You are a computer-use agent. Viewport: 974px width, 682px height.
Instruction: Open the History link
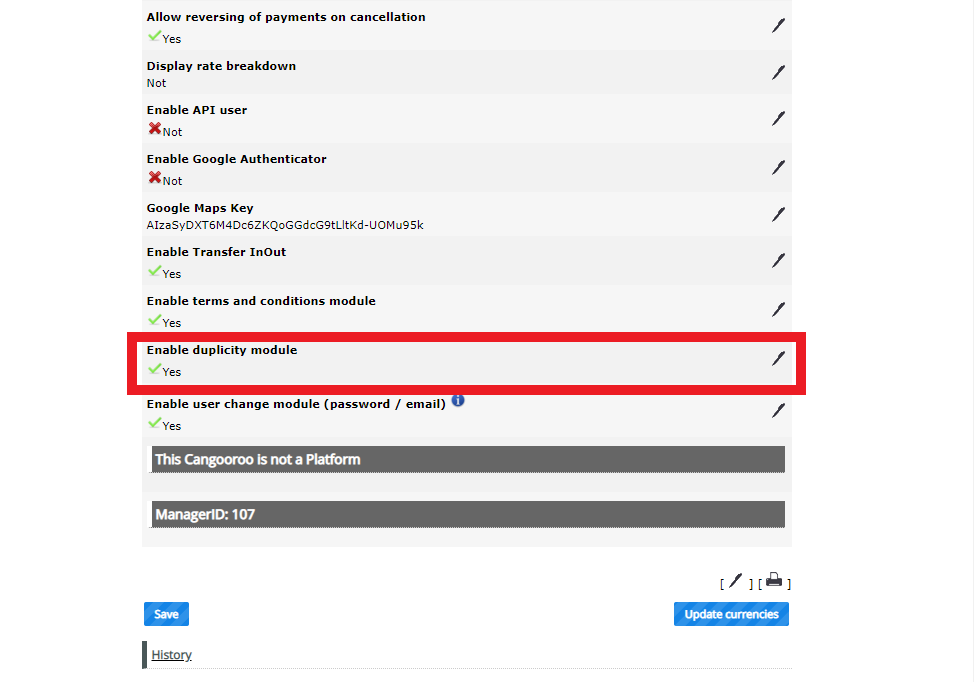point(171,655)
